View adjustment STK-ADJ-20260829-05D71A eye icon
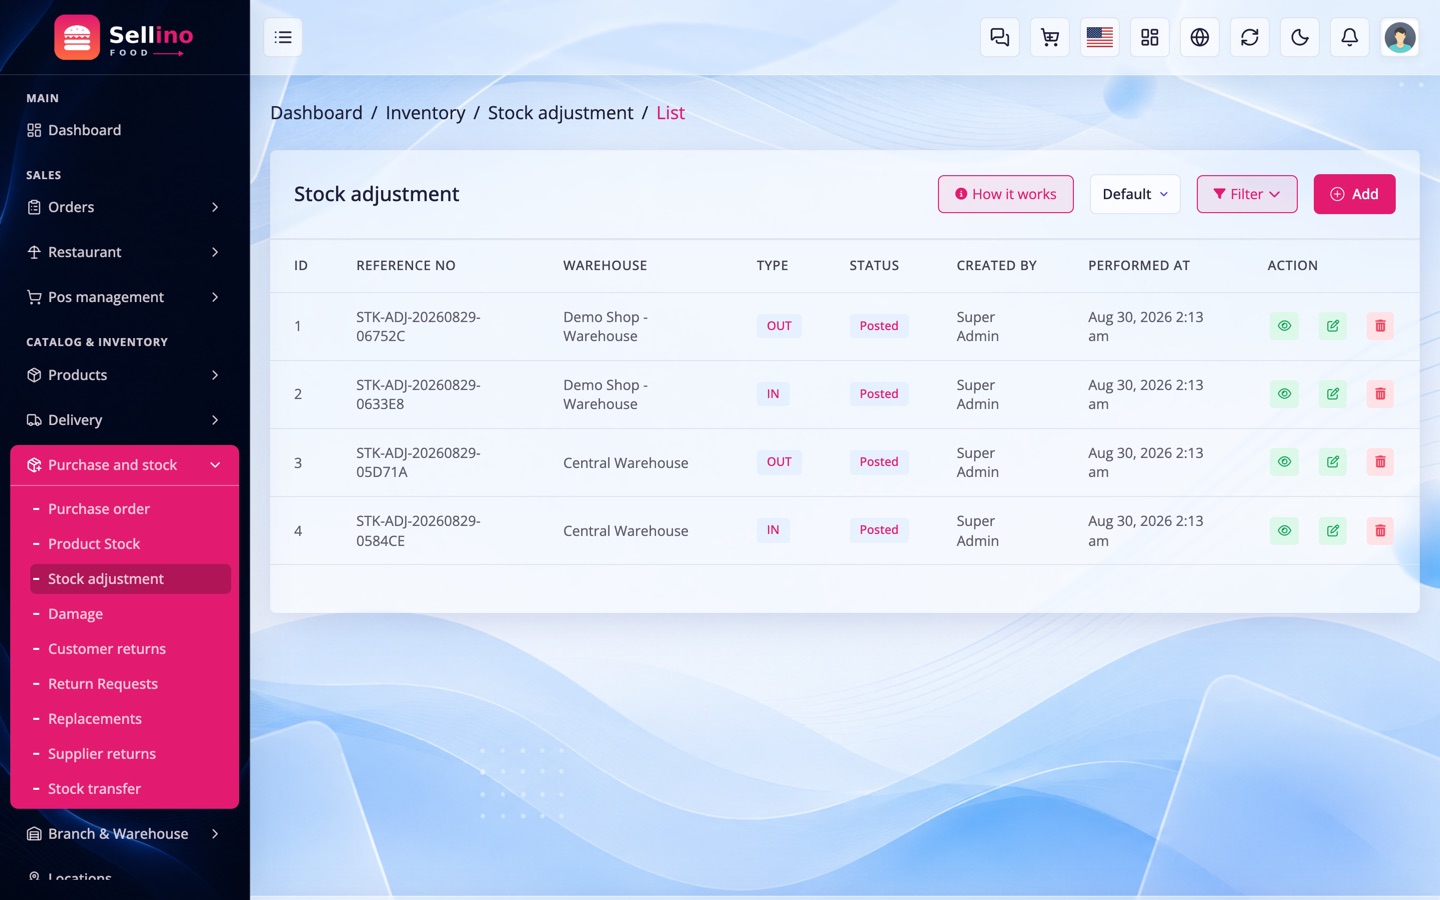The image size is (1440, 900). [1285, 462]
